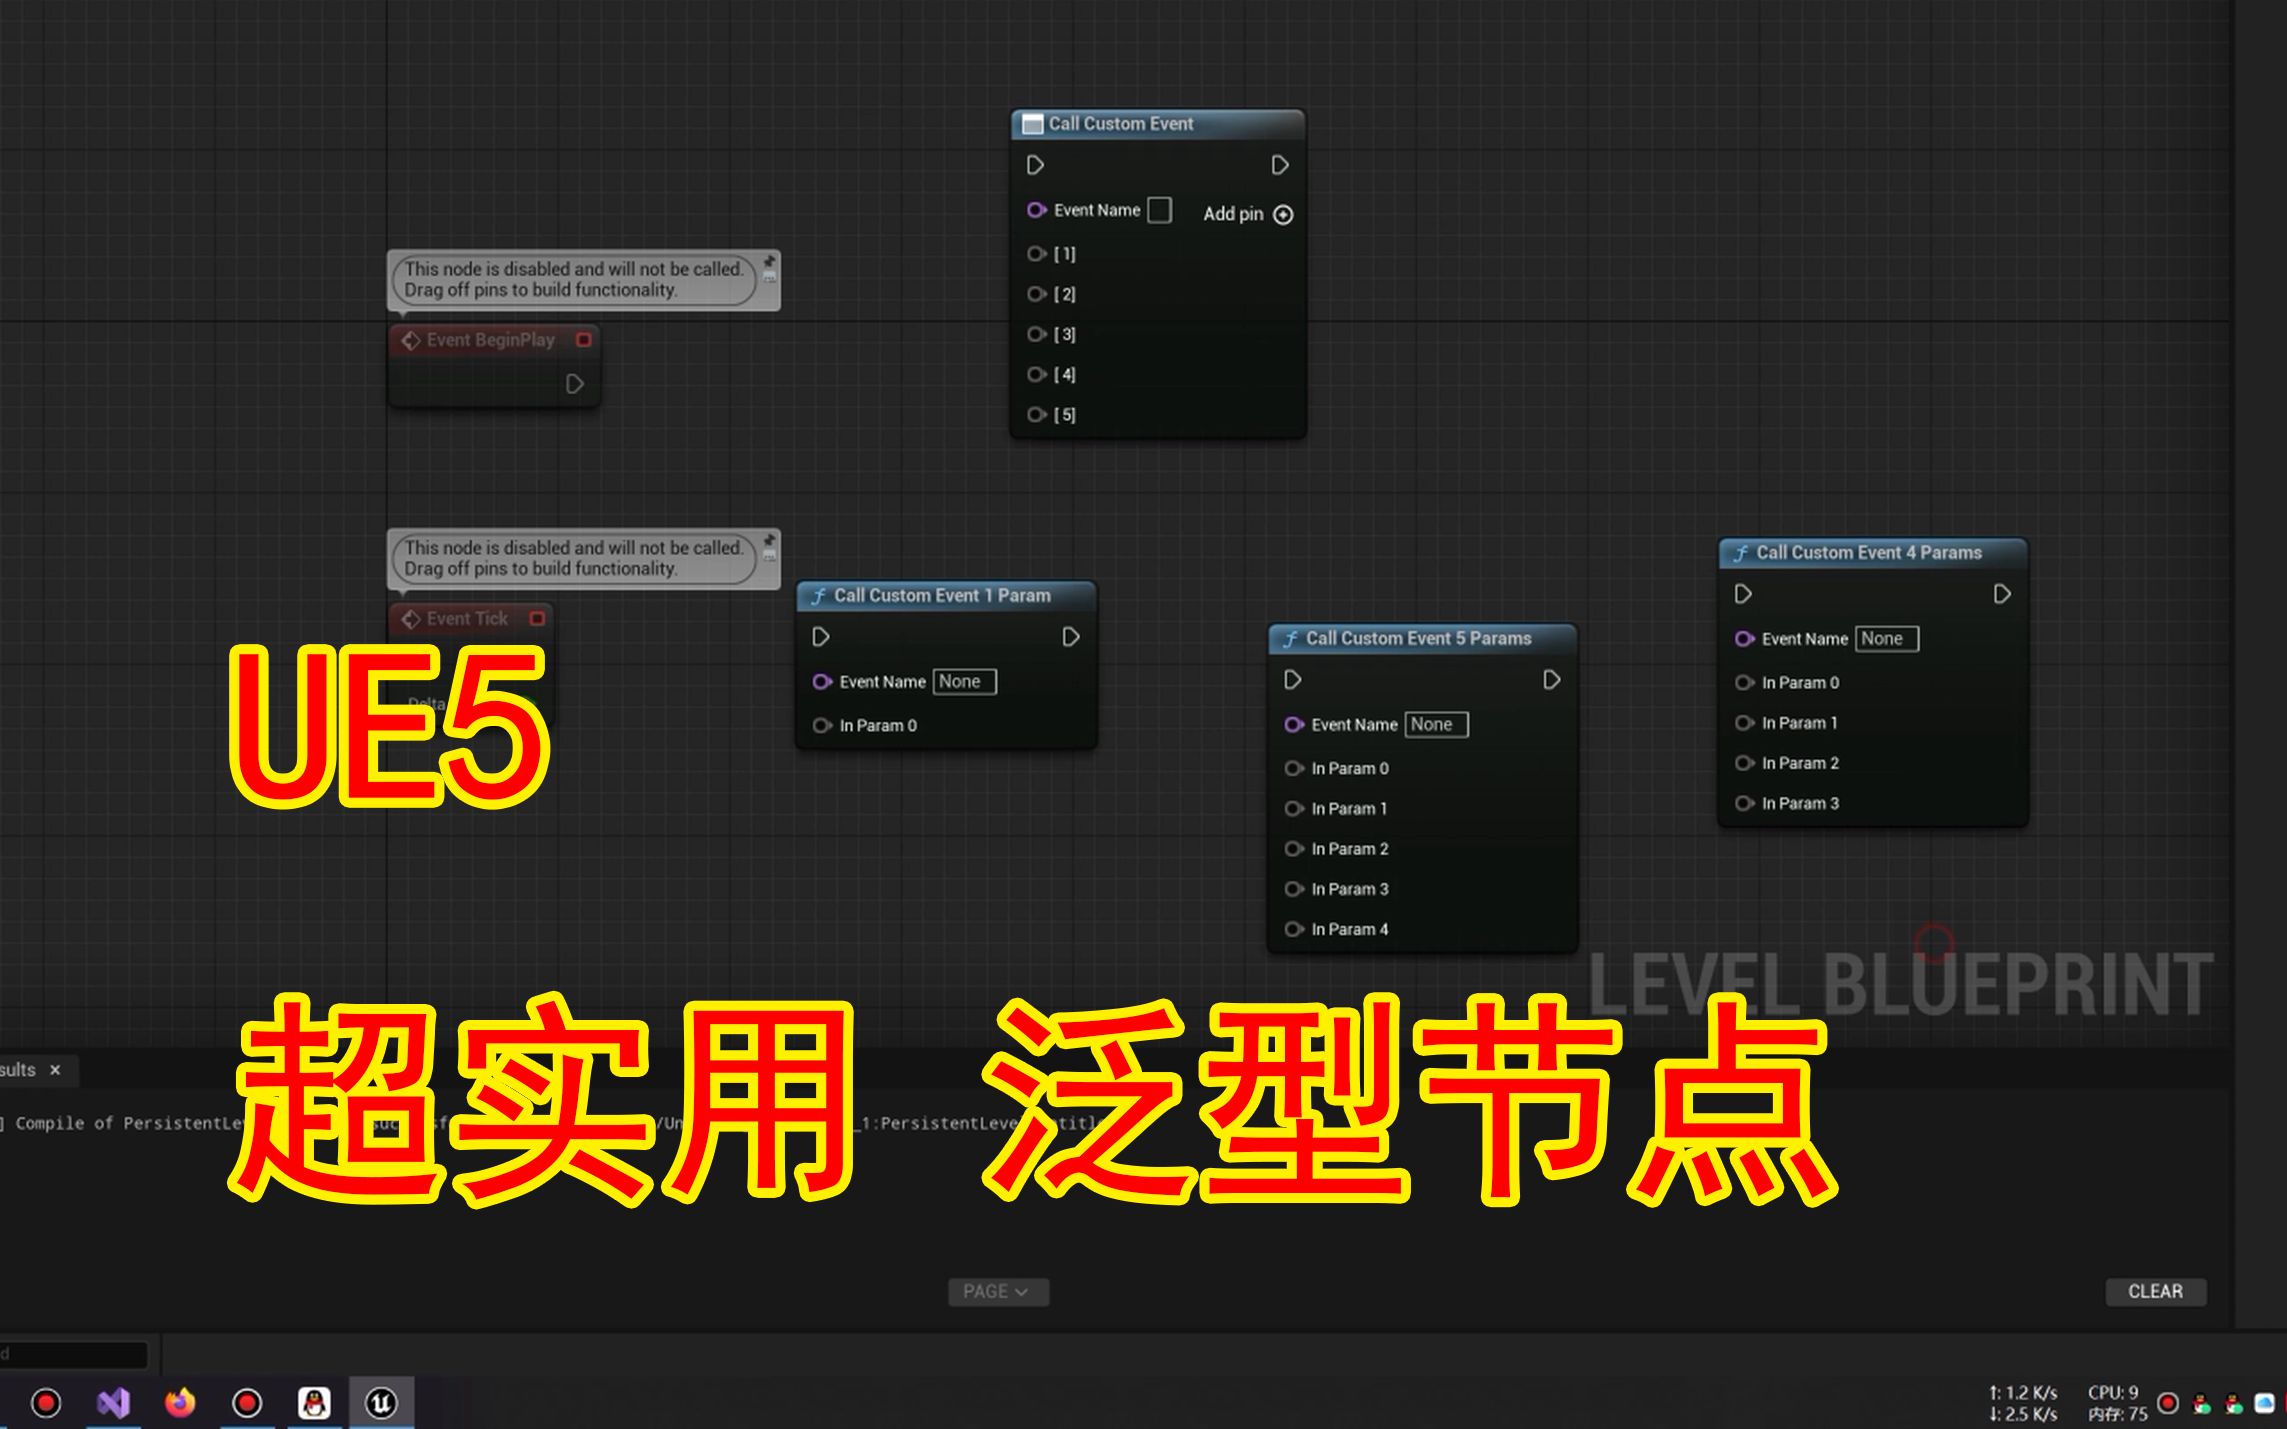The image size is (2287, 1429).
Task: Click In Param 3 pin on 5 Params node
Action: [x=1294, y=889]
